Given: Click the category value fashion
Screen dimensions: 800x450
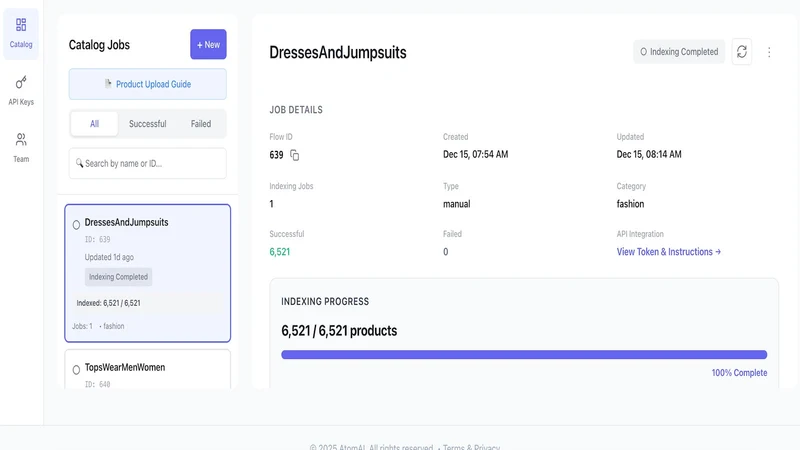Looking at the screenshot, I should pyautogui.click(x=630, y=204).
